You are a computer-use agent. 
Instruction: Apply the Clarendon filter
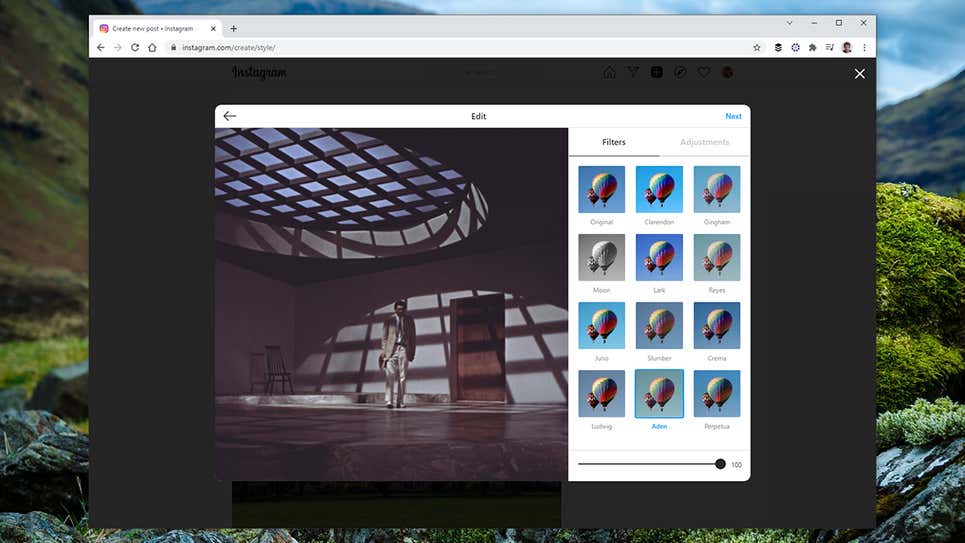(659, 189)
